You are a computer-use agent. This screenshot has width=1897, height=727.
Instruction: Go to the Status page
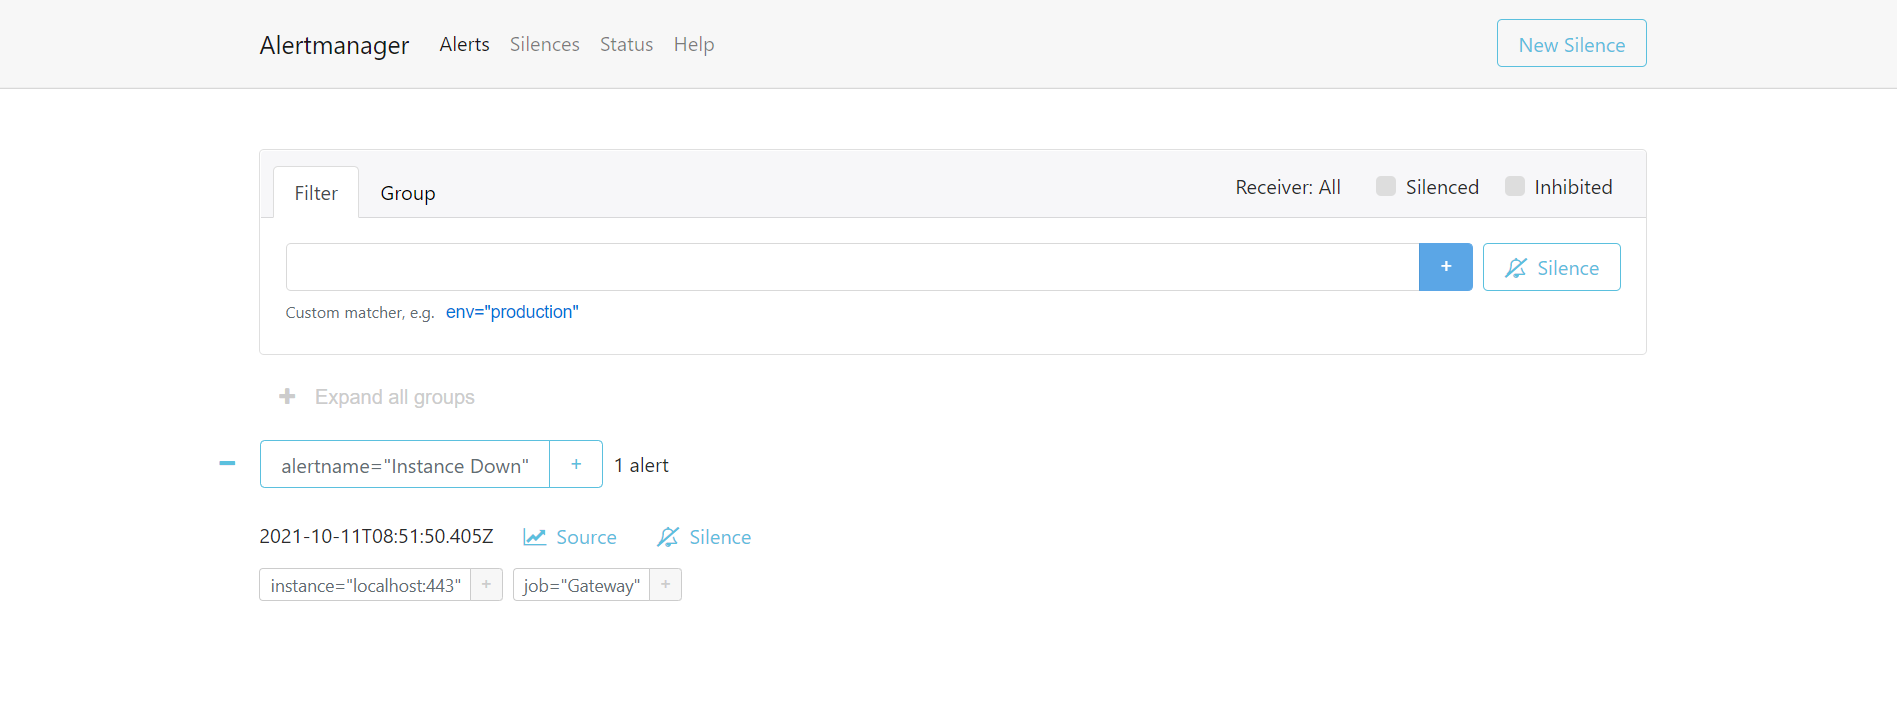(x=626, y=44)
